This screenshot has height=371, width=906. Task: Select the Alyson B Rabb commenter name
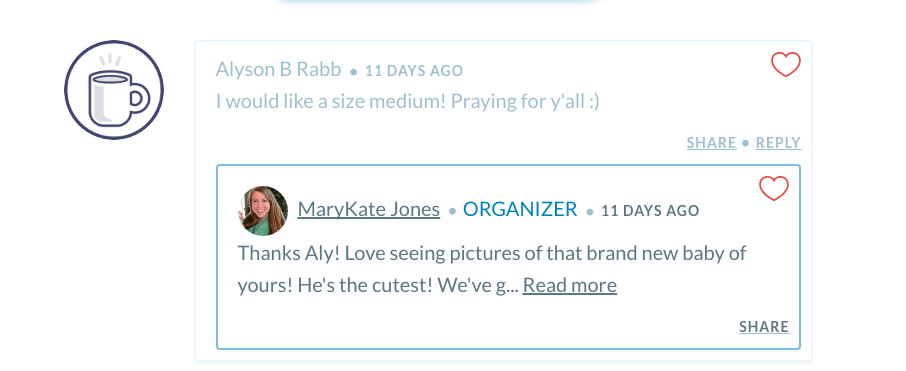click(279, 69)
